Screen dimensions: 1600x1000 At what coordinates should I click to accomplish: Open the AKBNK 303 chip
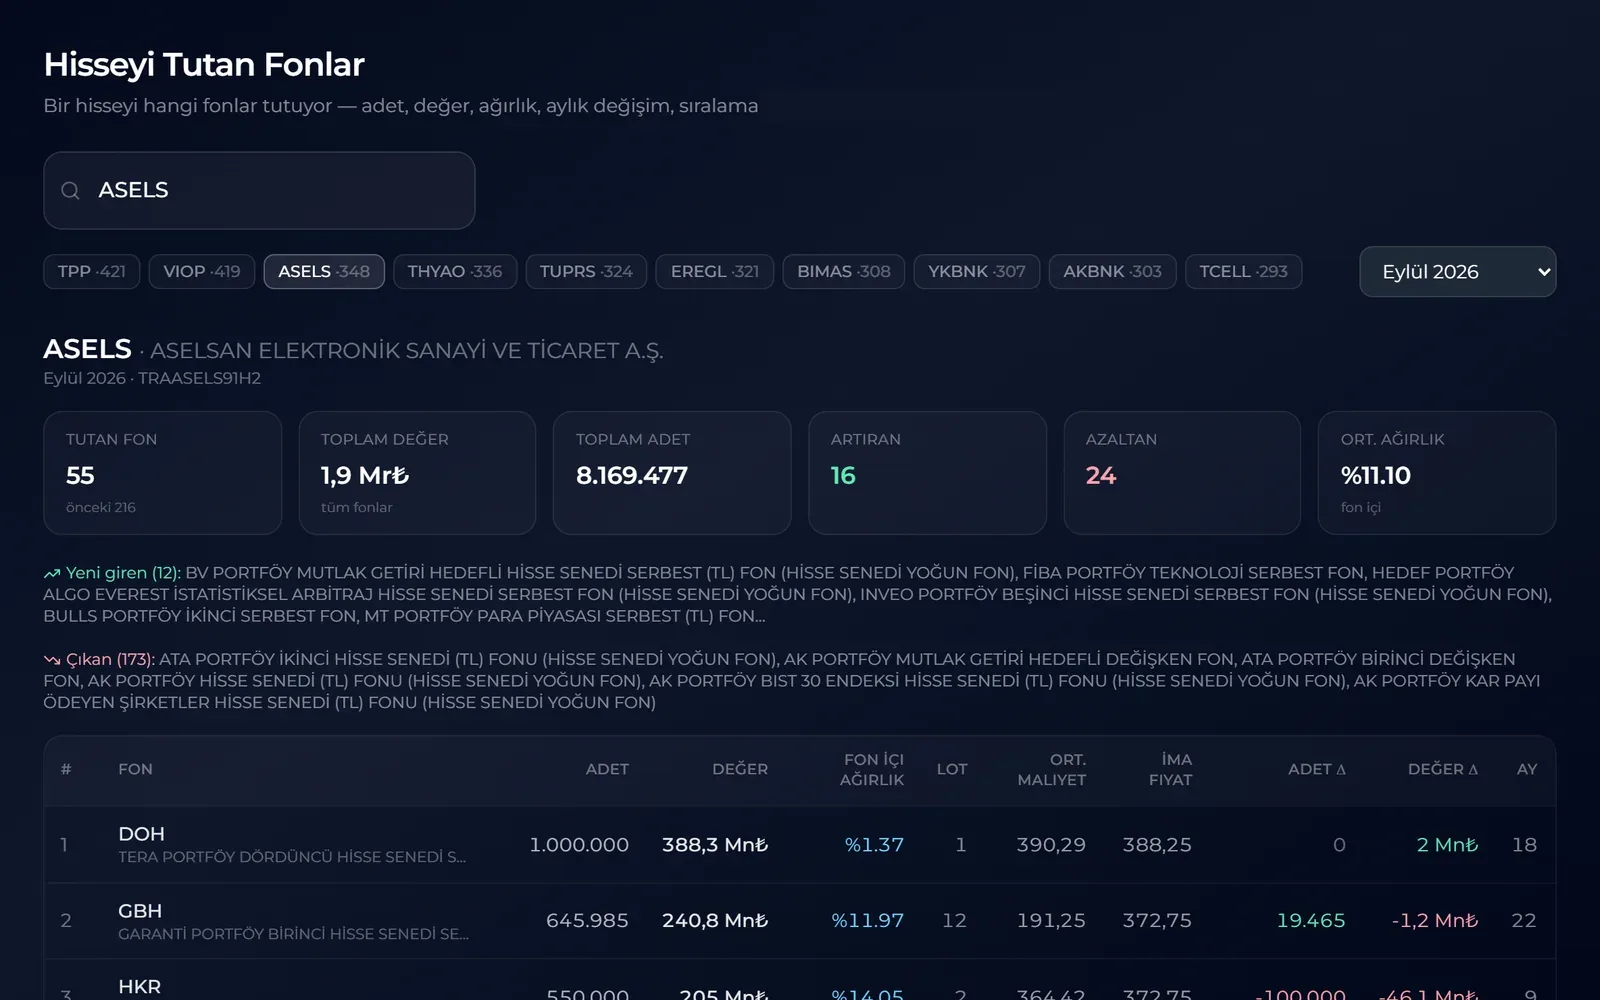click(1112, 272)
